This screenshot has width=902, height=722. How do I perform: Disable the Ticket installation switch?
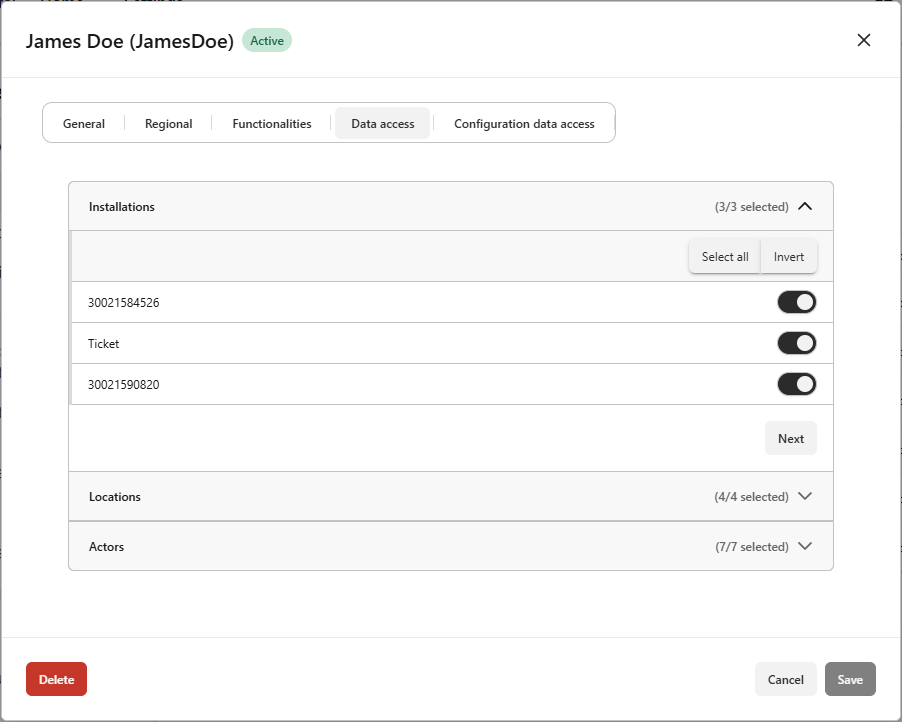pos(796,343)
